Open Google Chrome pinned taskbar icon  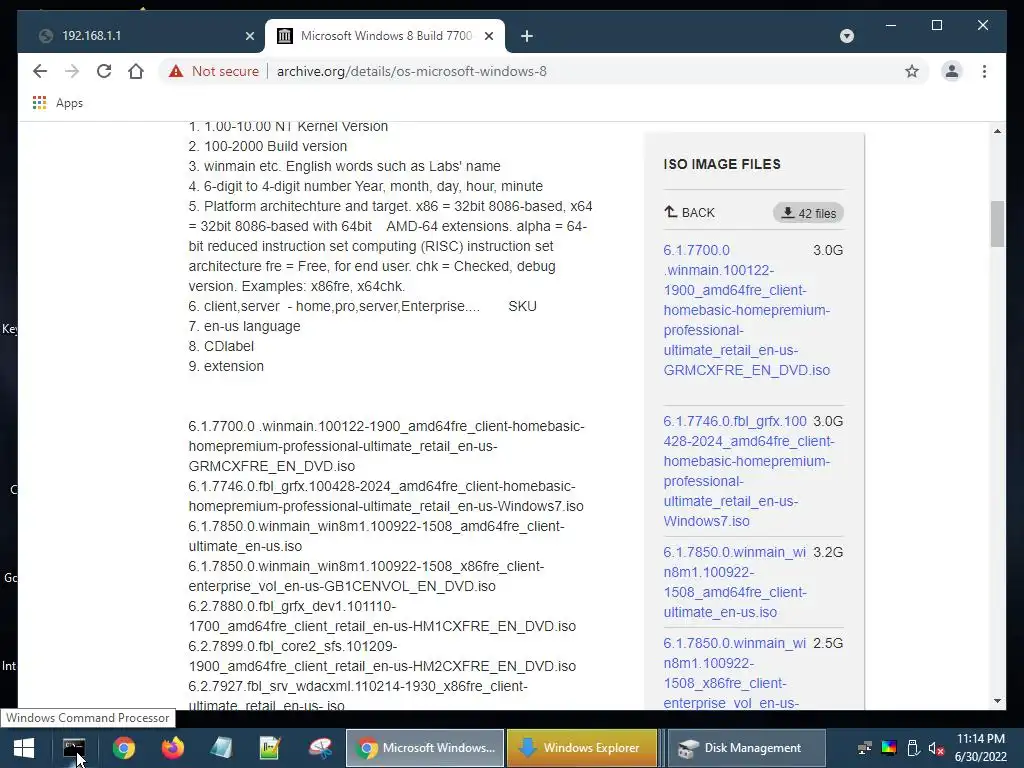tap(123, 748)
